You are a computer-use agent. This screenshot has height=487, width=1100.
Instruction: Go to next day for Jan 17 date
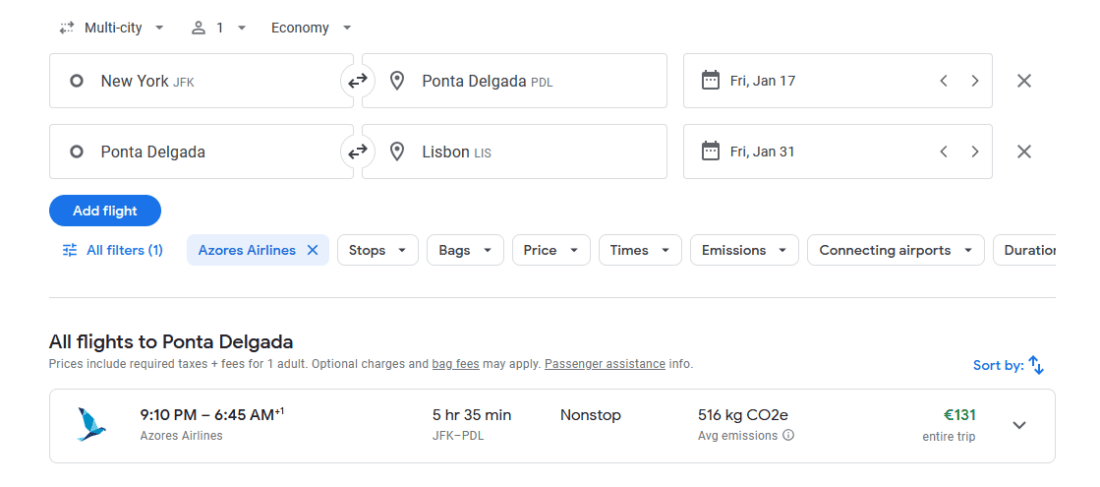click(975, 81)
